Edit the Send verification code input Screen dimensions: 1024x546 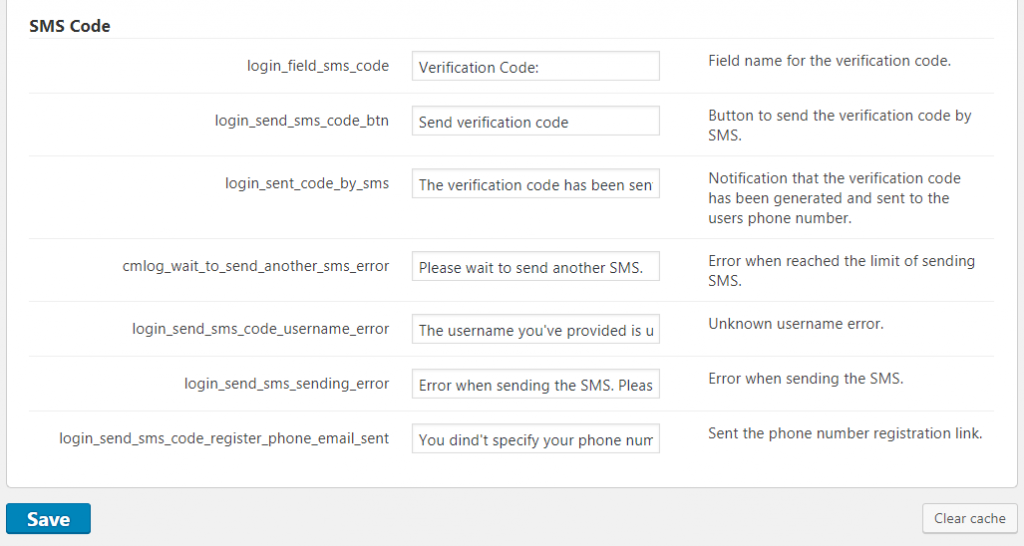click(535, 122)
